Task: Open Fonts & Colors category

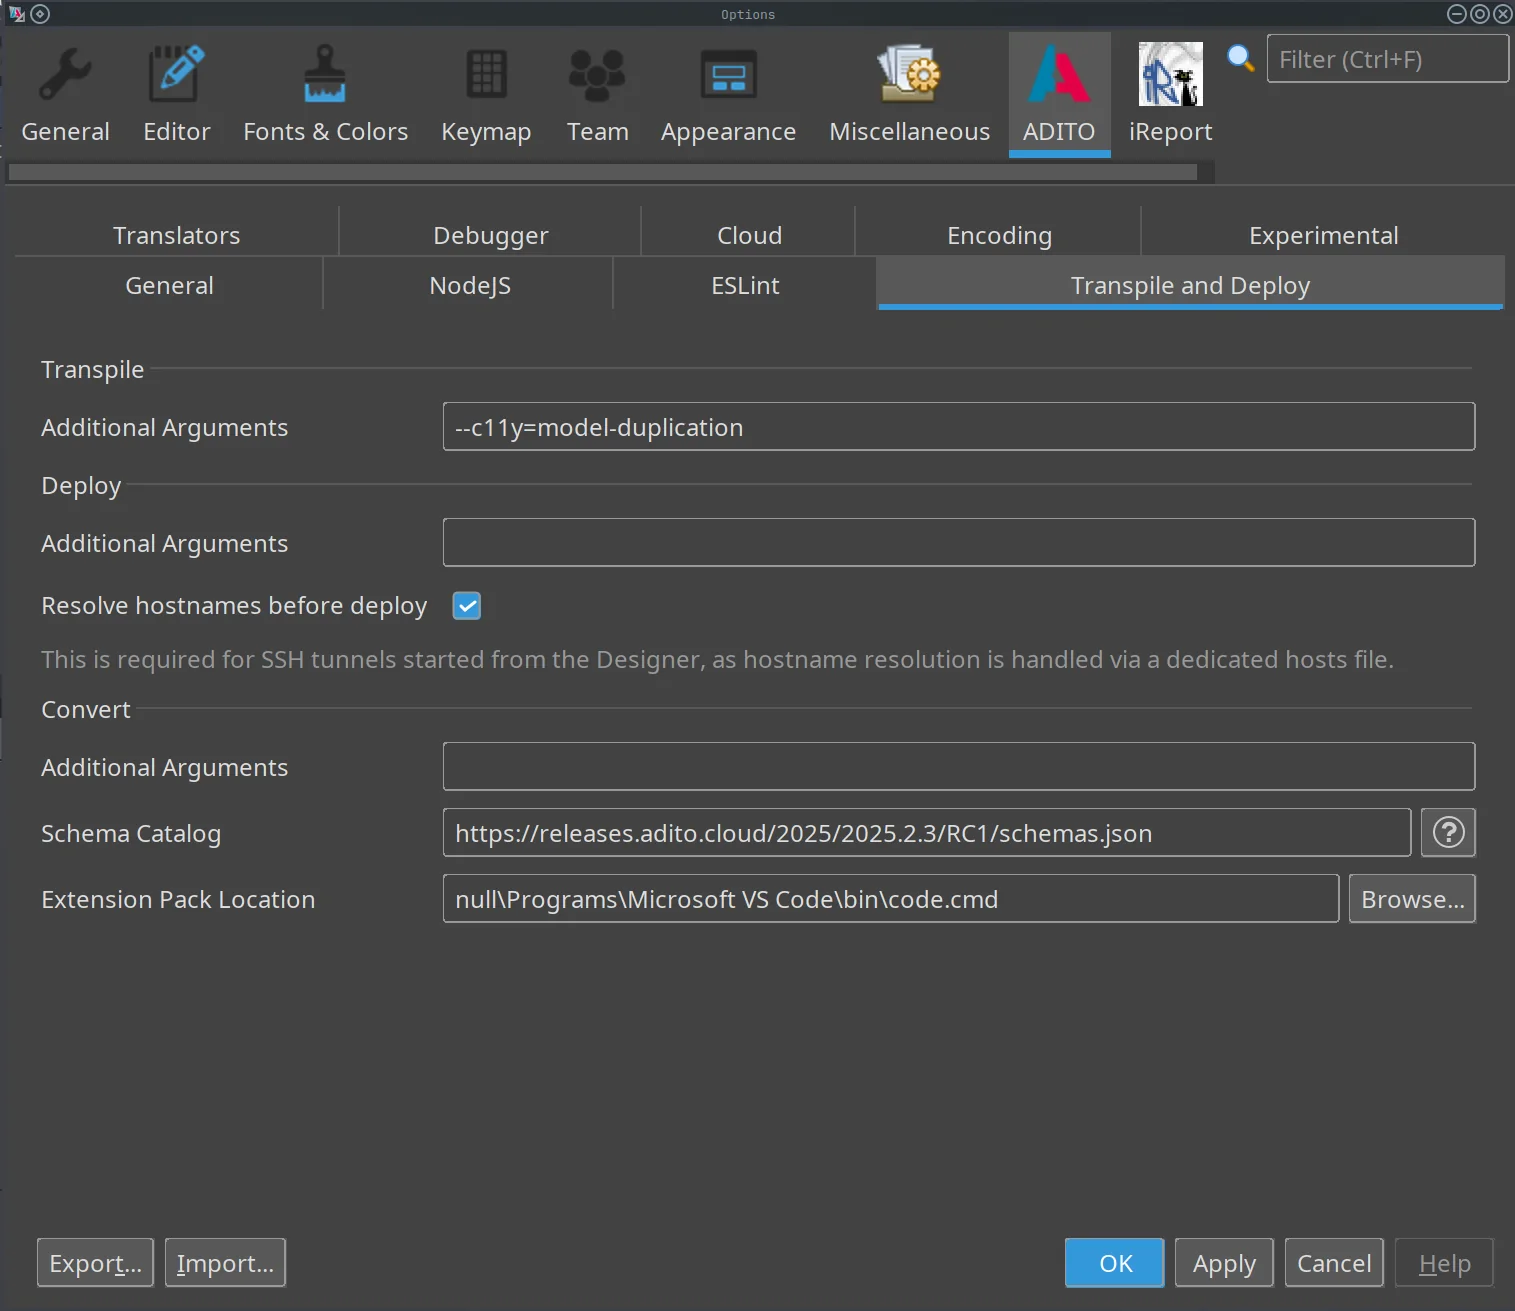Action: pos(325,95)
